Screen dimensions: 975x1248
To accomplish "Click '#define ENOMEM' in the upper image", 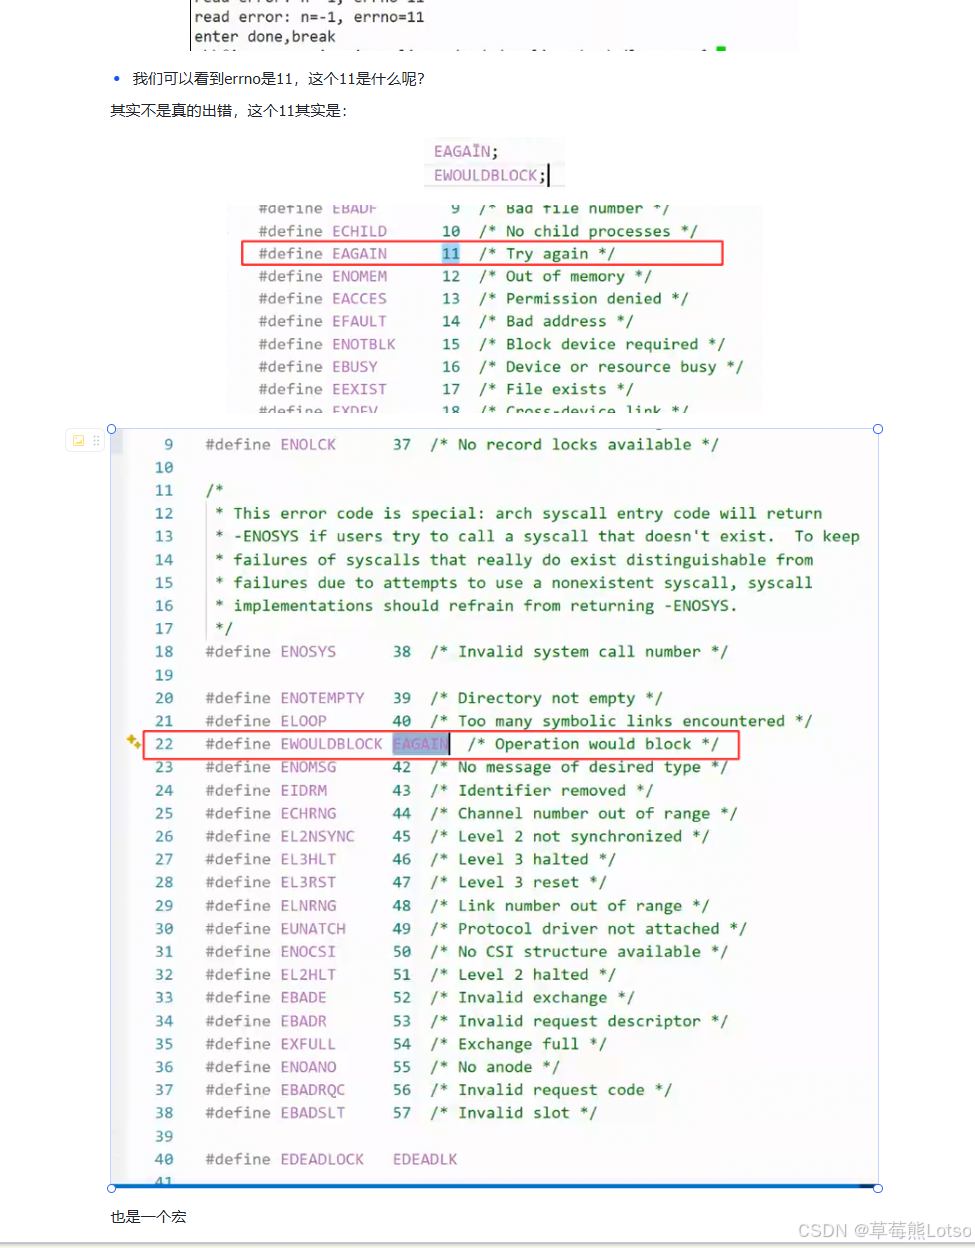I will pos(323,276).
